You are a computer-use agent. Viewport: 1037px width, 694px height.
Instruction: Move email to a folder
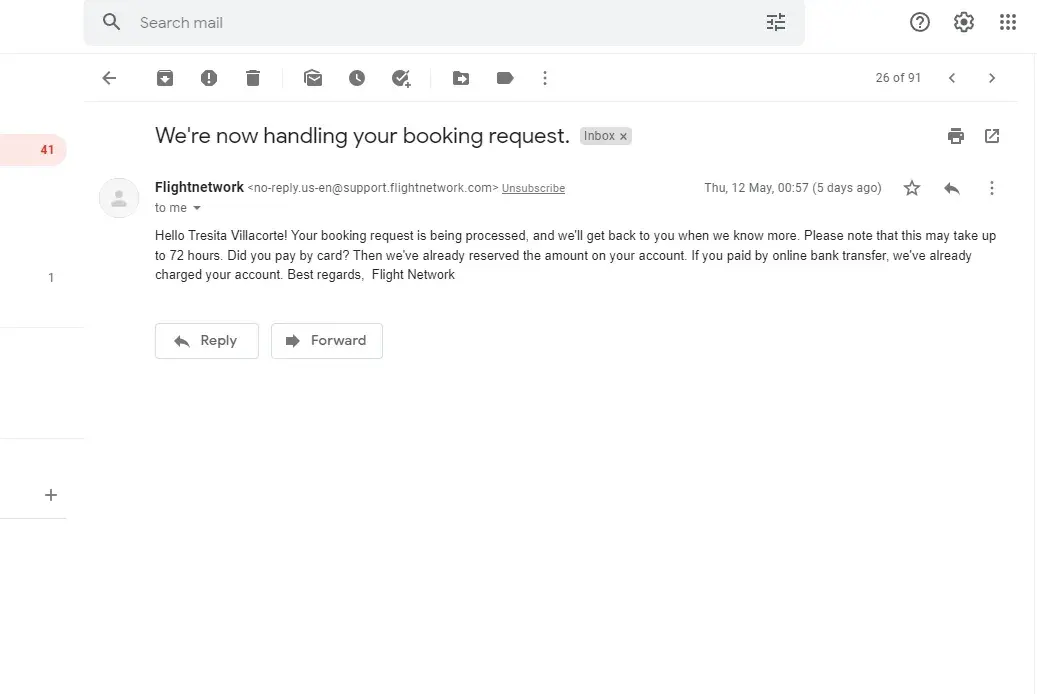coord(461,78)
